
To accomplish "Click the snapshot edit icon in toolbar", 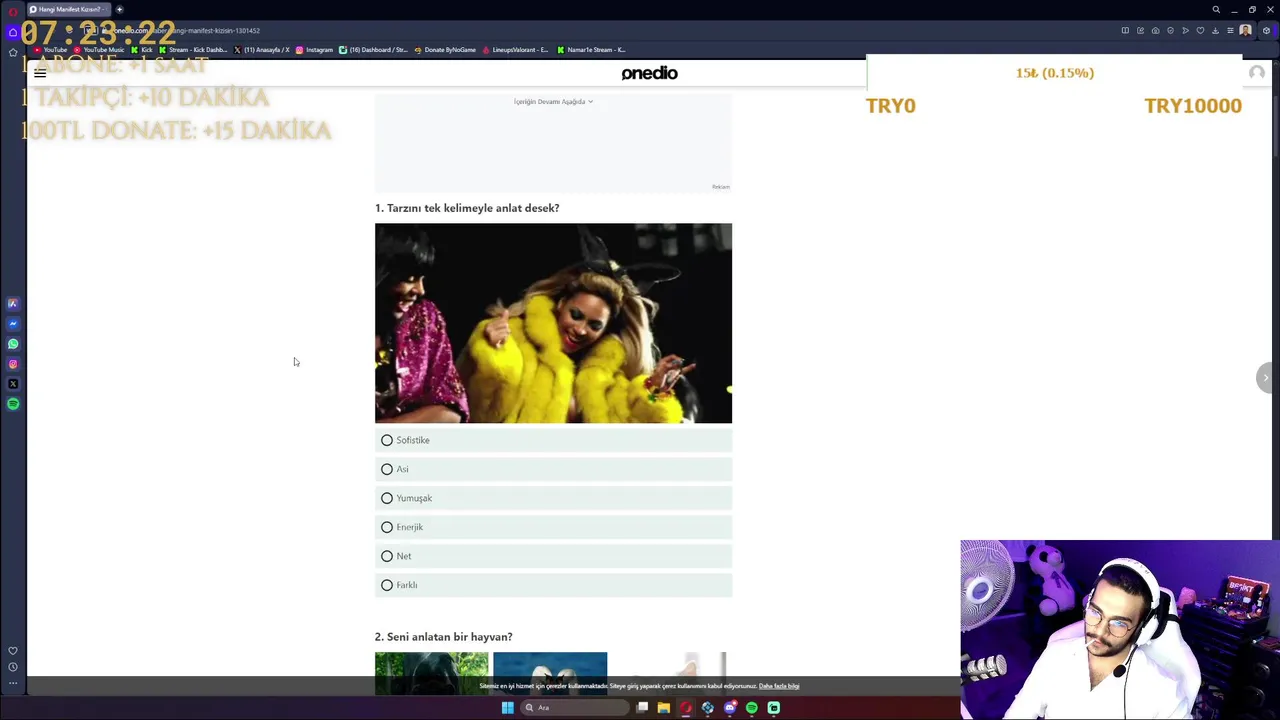I will 1140,31.
